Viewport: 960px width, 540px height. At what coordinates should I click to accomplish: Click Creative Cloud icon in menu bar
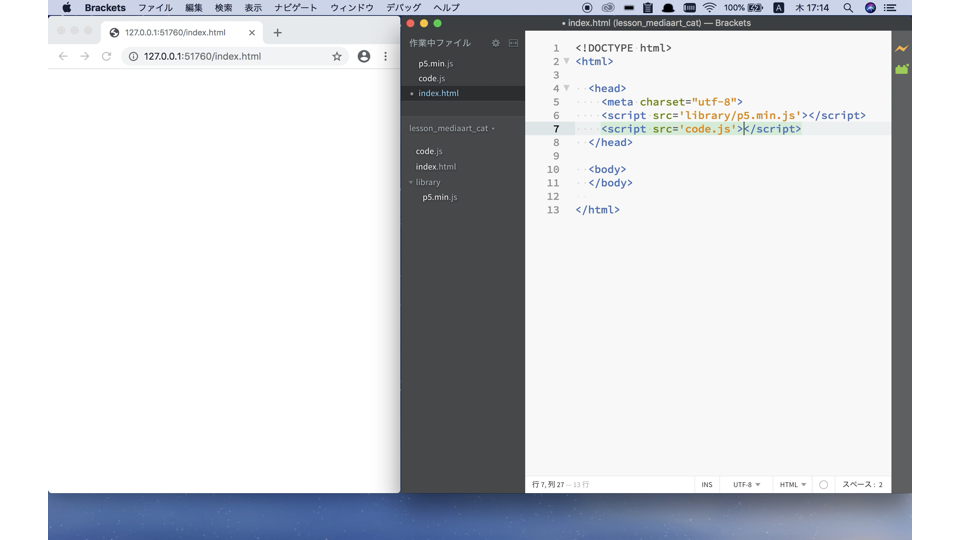[607, 8]
